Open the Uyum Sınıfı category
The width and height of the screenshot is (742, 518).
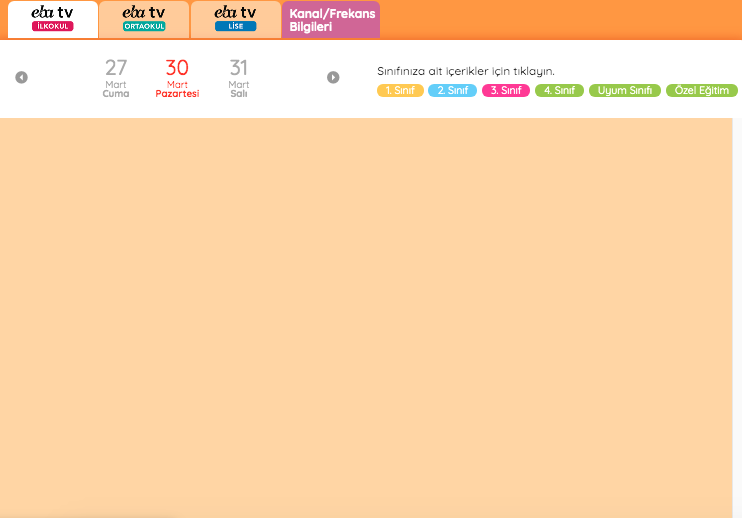(624, 91)
